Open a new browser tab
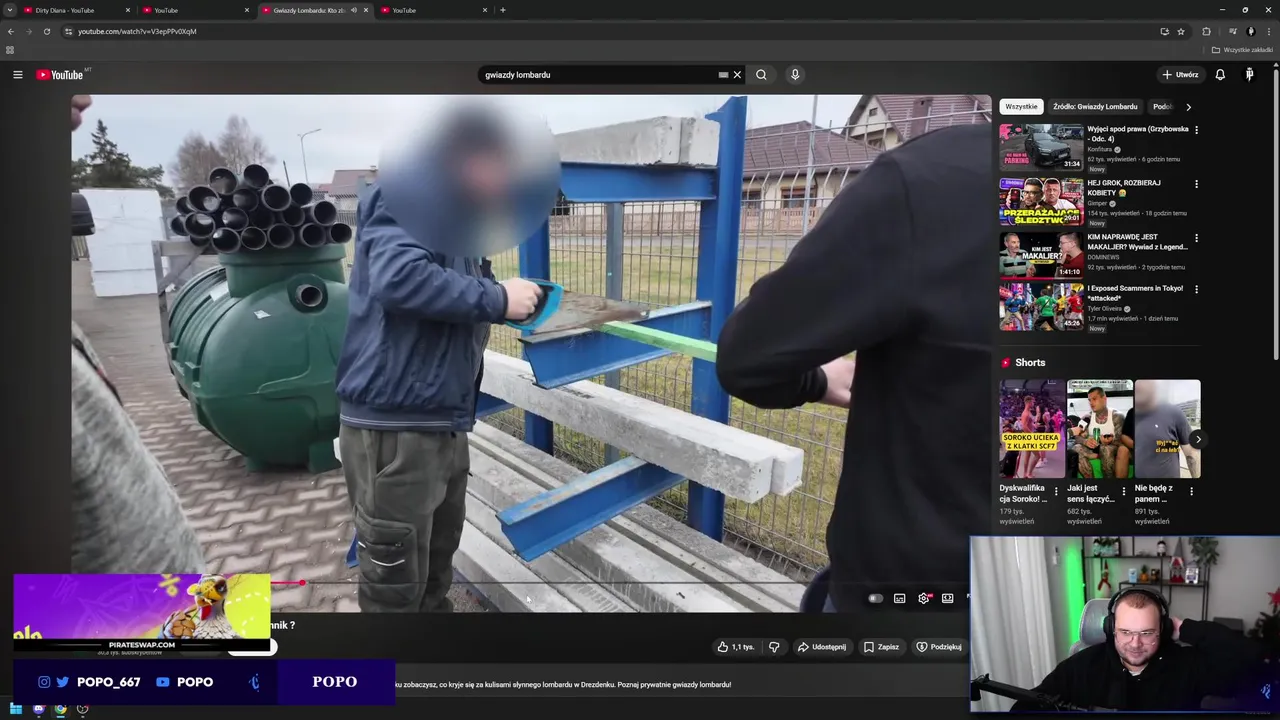Screen dimensions: 1280x720 502,10
